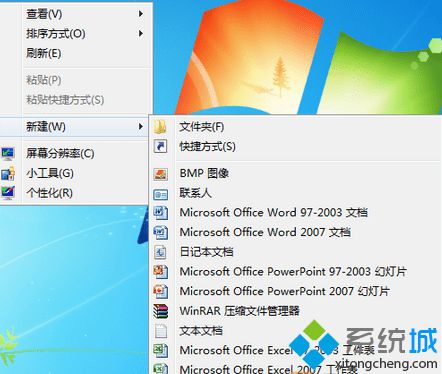Expand the 查看(V) submenu arrow
Viewport: 442px width, 374px height.
point(141,14)
